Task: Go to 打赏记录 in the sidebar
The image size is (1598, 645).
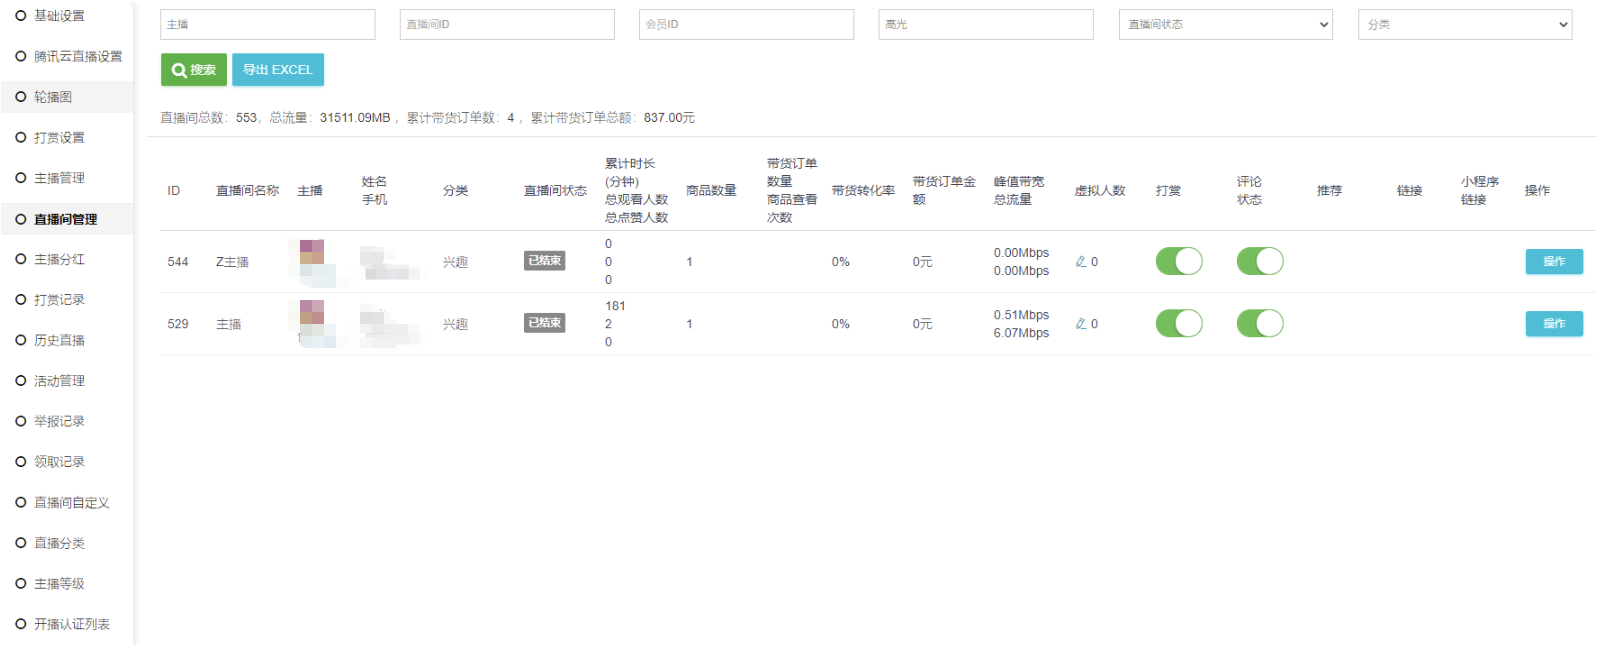Action: click(x=59, y=300)
